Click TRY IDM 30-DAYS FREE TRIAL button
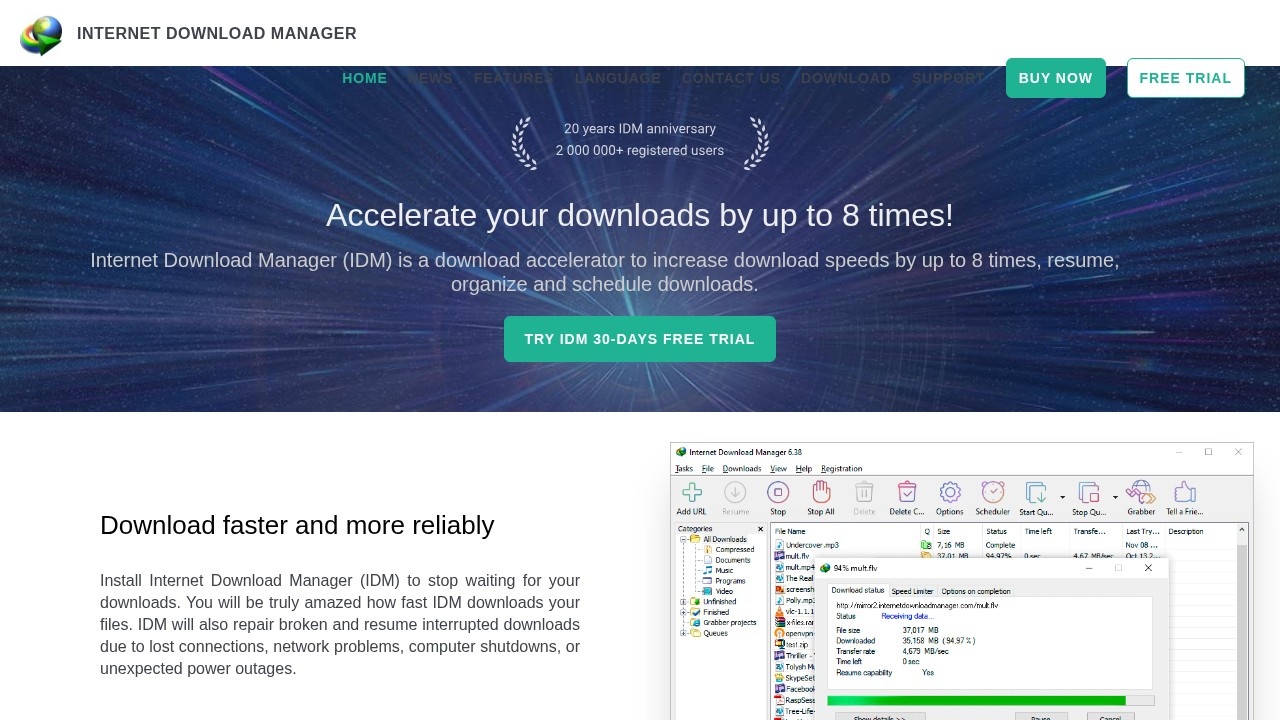Screen dimensions: 1280x720 (639, 338)
